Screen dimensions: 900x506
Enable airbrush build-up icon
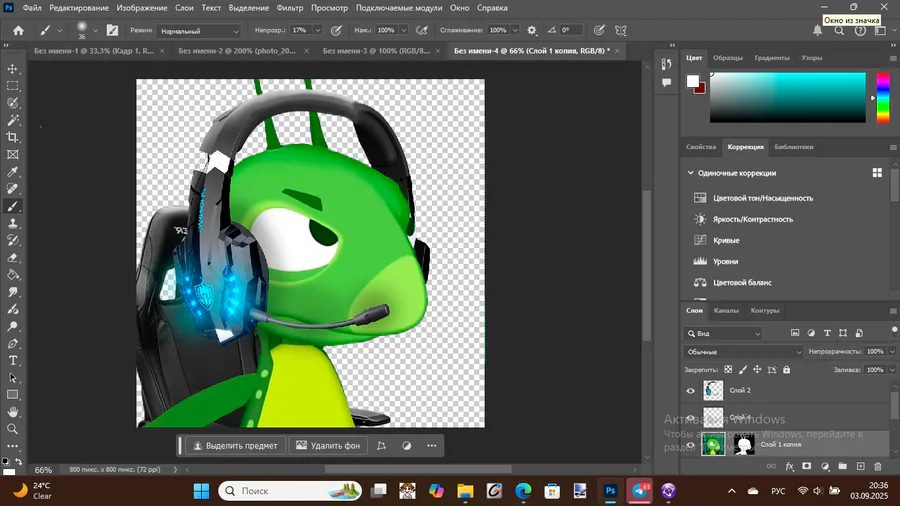[422, 30]
